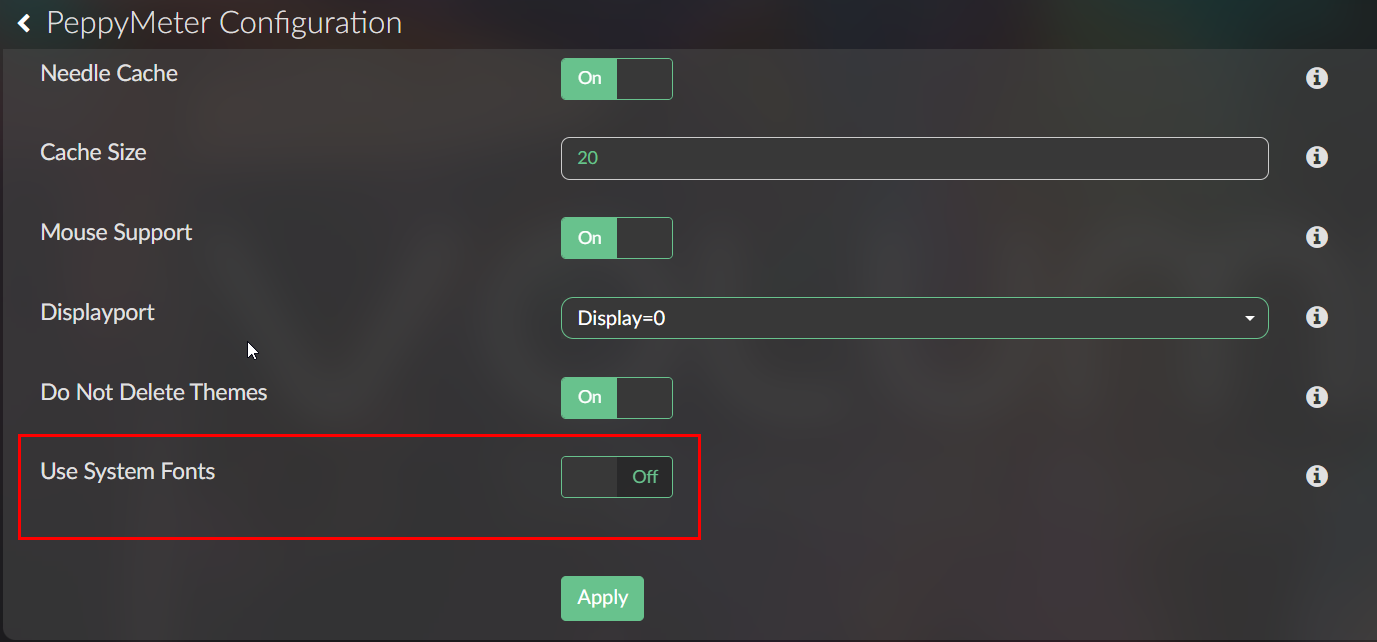Open Do Not Delete Themes info icon
Screen dimensions: 1377x642
click(1317, 397)
